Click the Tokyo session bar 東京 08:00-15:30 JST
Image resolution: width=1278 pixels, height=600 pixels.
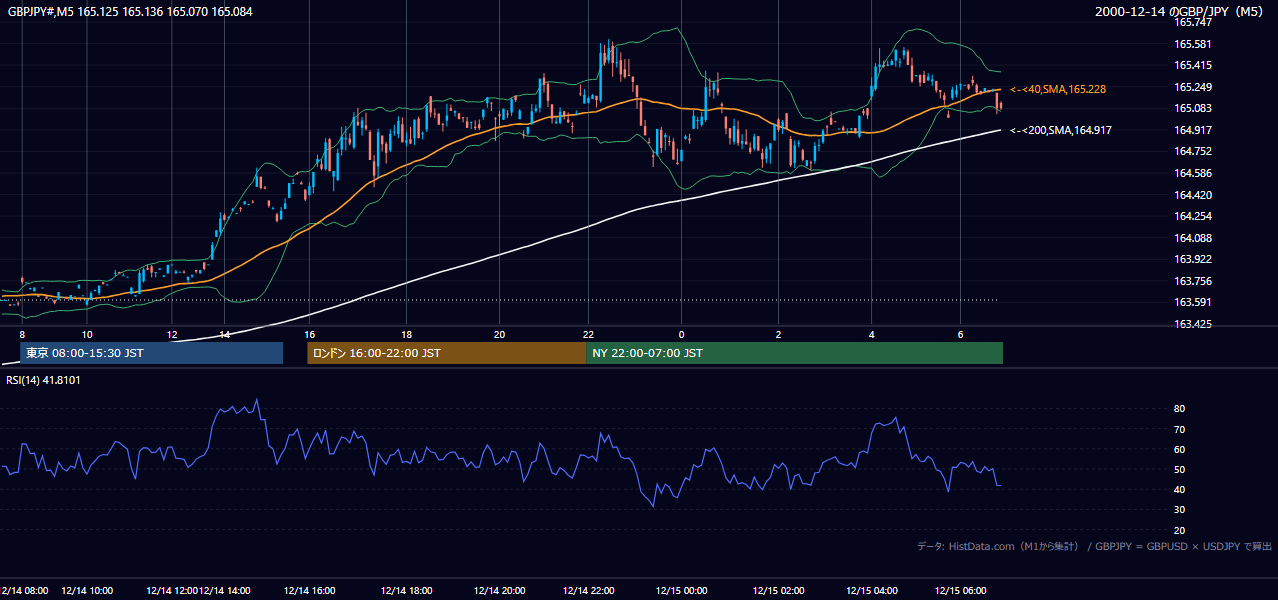151,353
